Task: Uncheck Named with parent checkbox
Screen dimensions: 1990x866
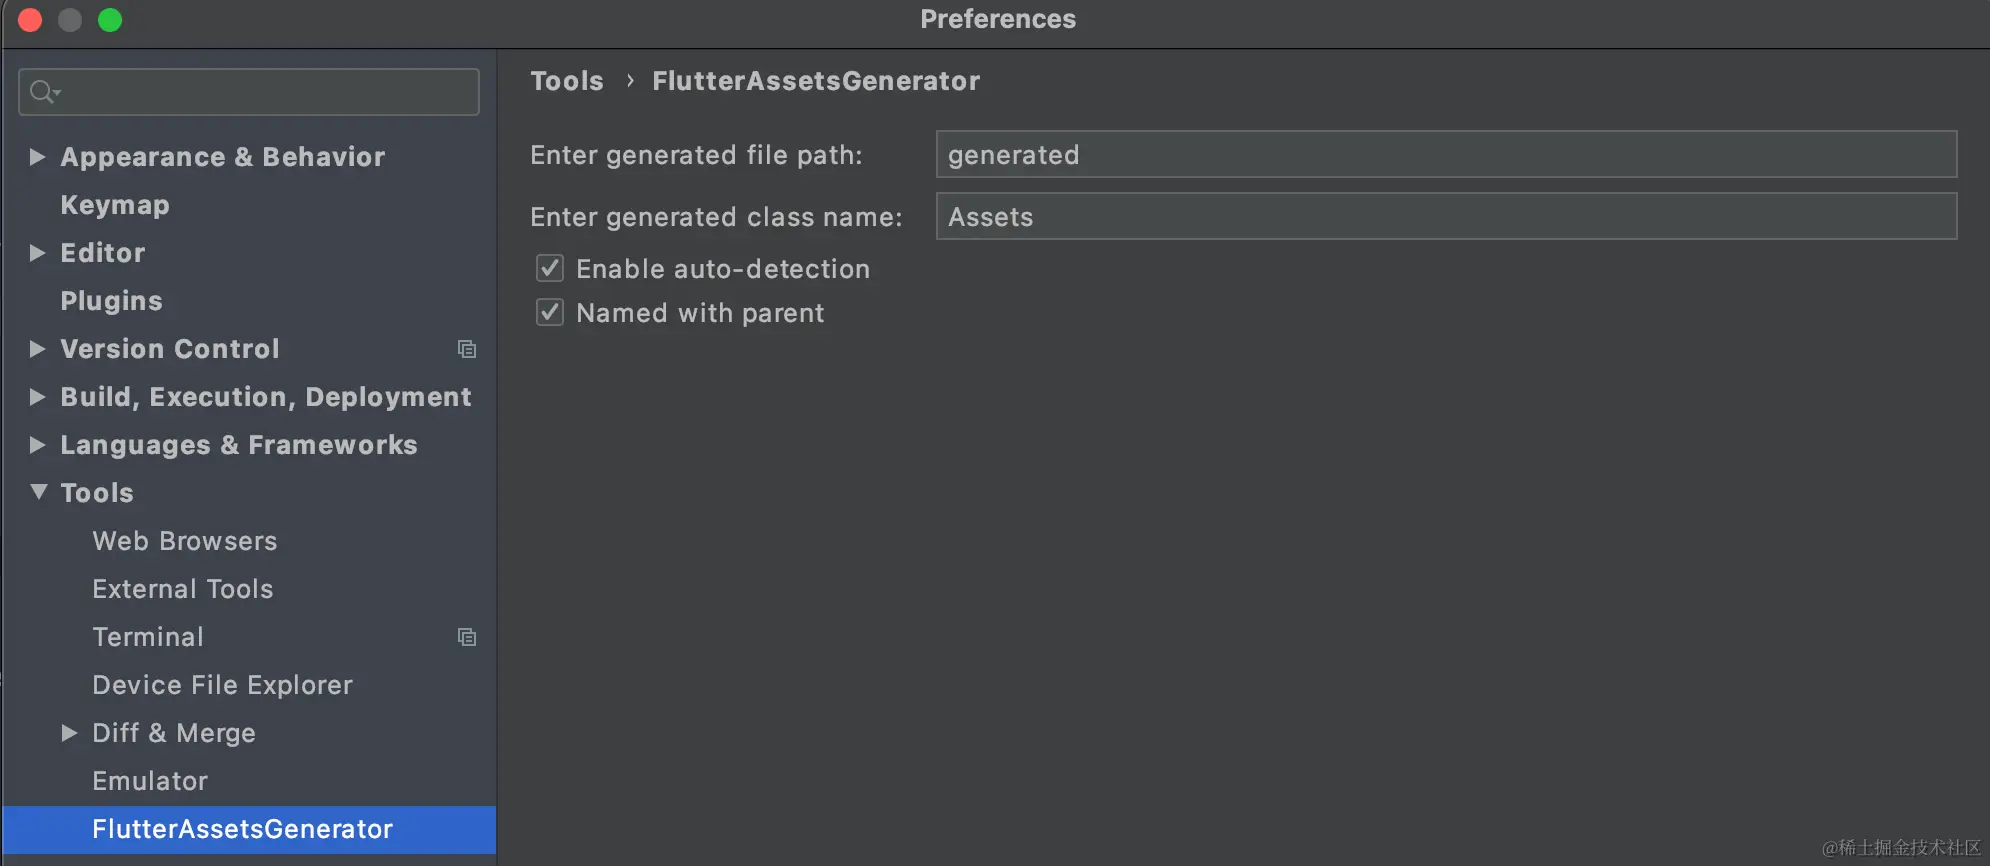Action: click(x=550, y=312)
